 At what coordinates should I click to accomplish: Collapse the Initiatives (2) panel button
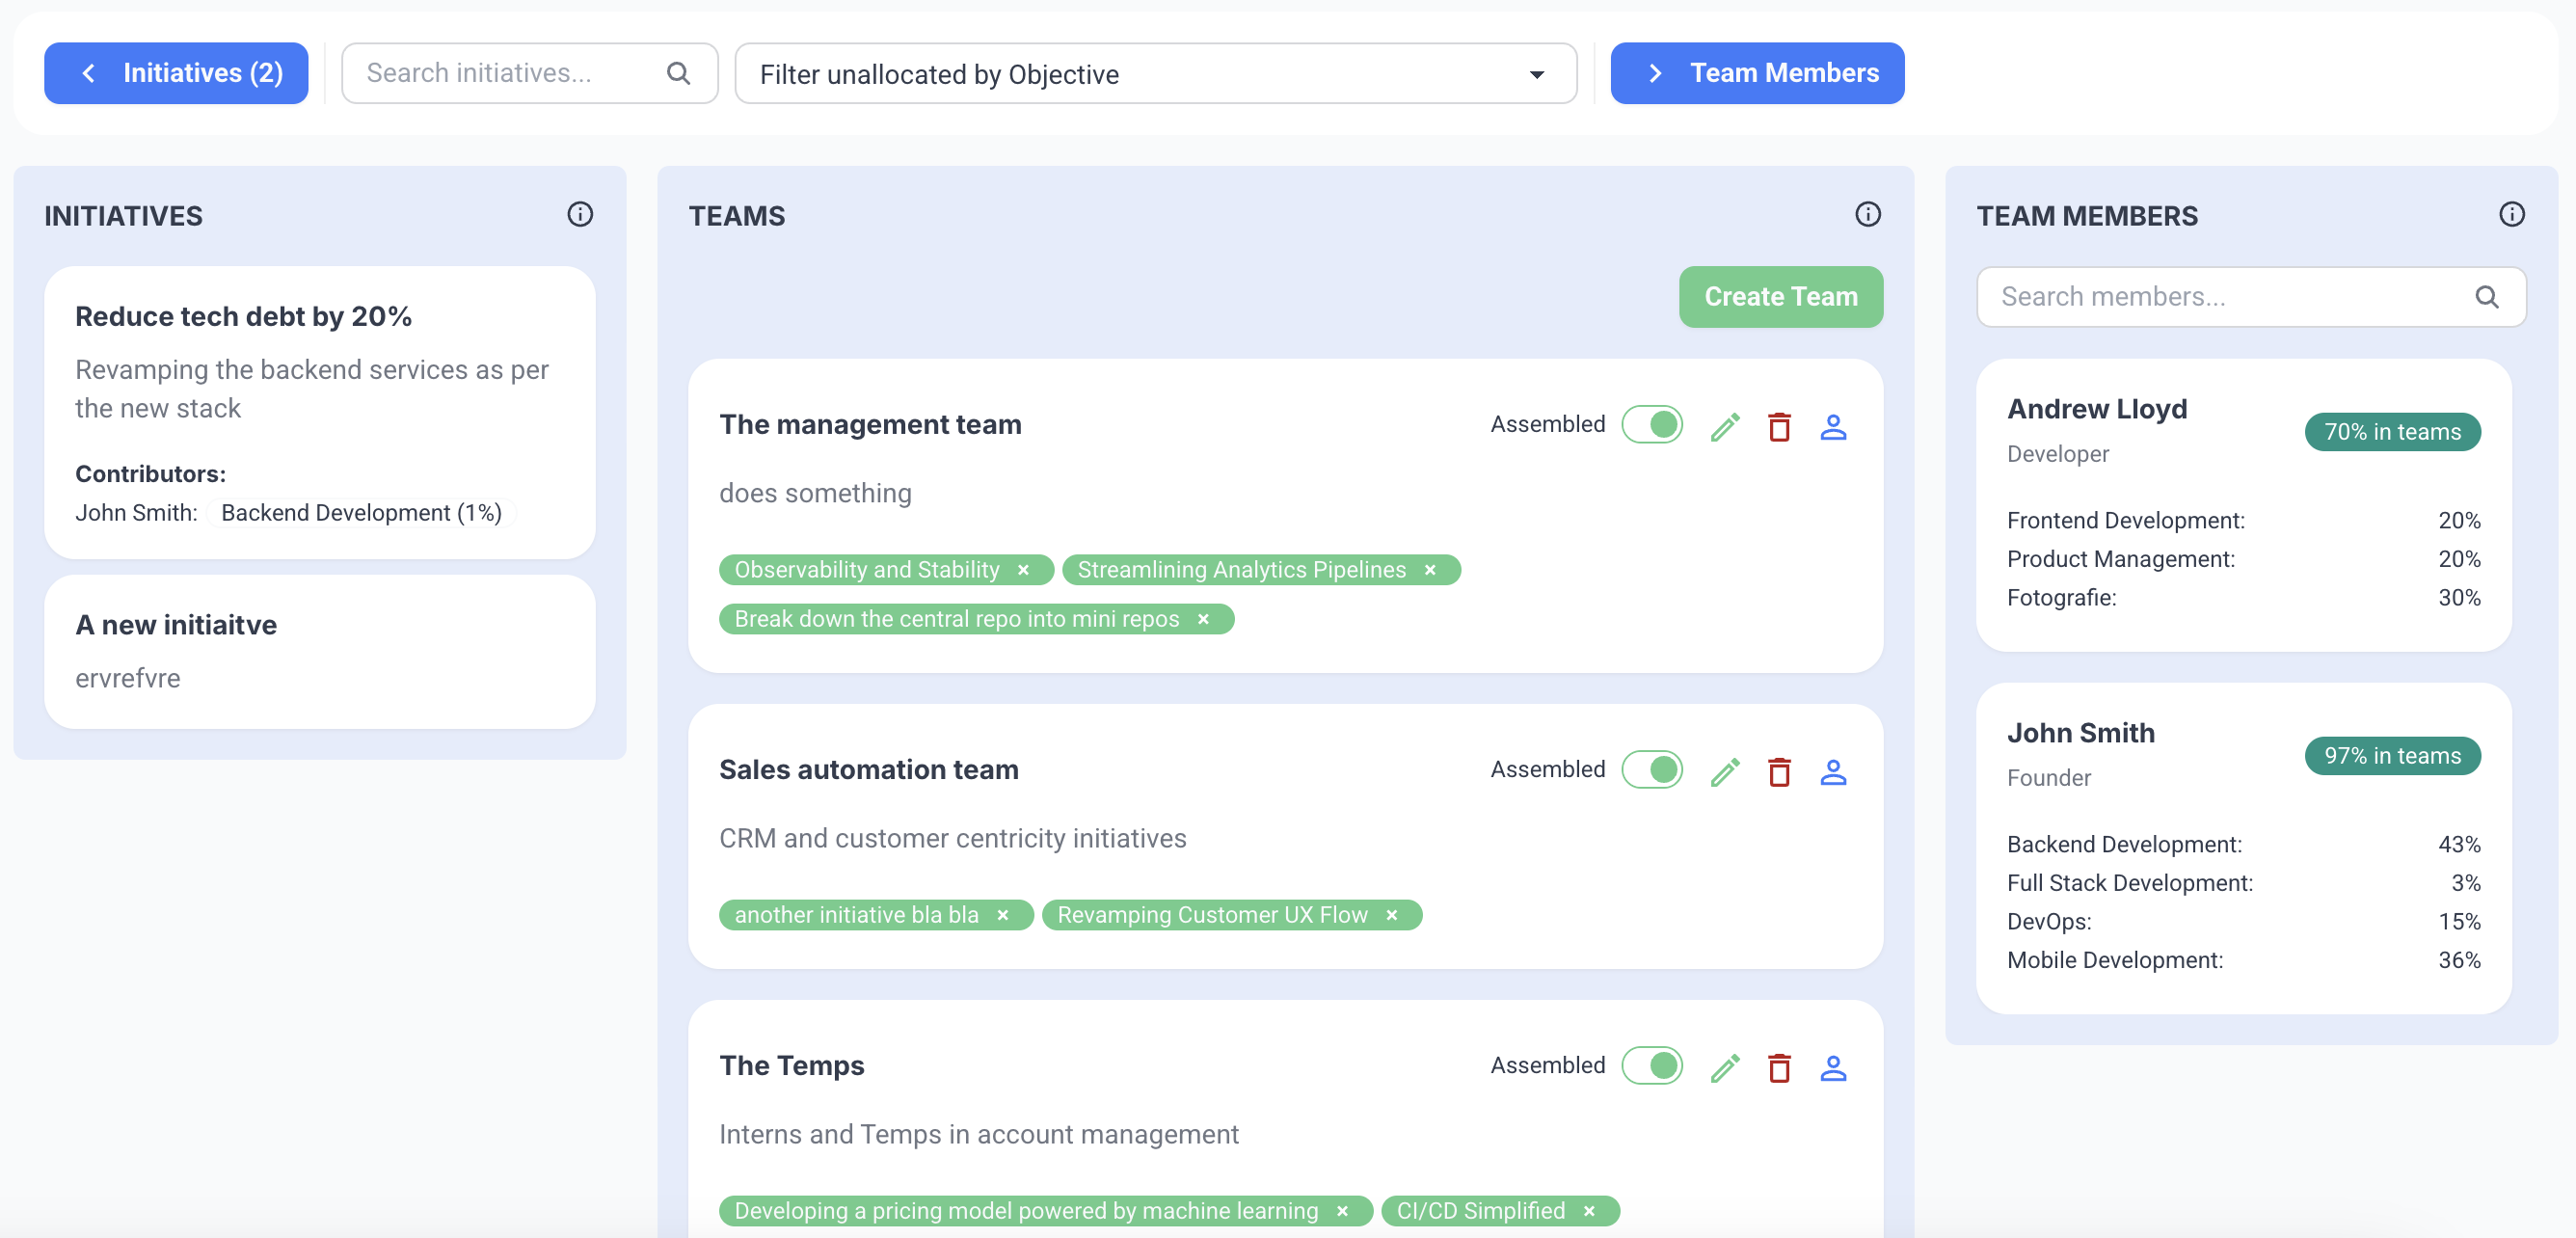pos(176,73)
